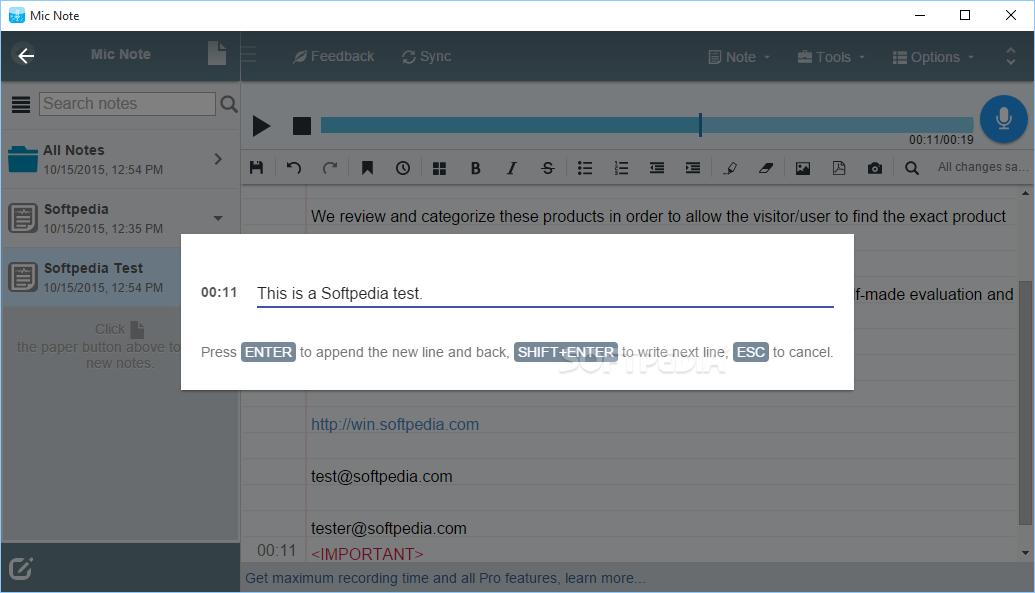Viewport: 1035px width, 593px height.
Task: Click the scrollbar up arrow of the note
Action: click(x=1025, y=193)
